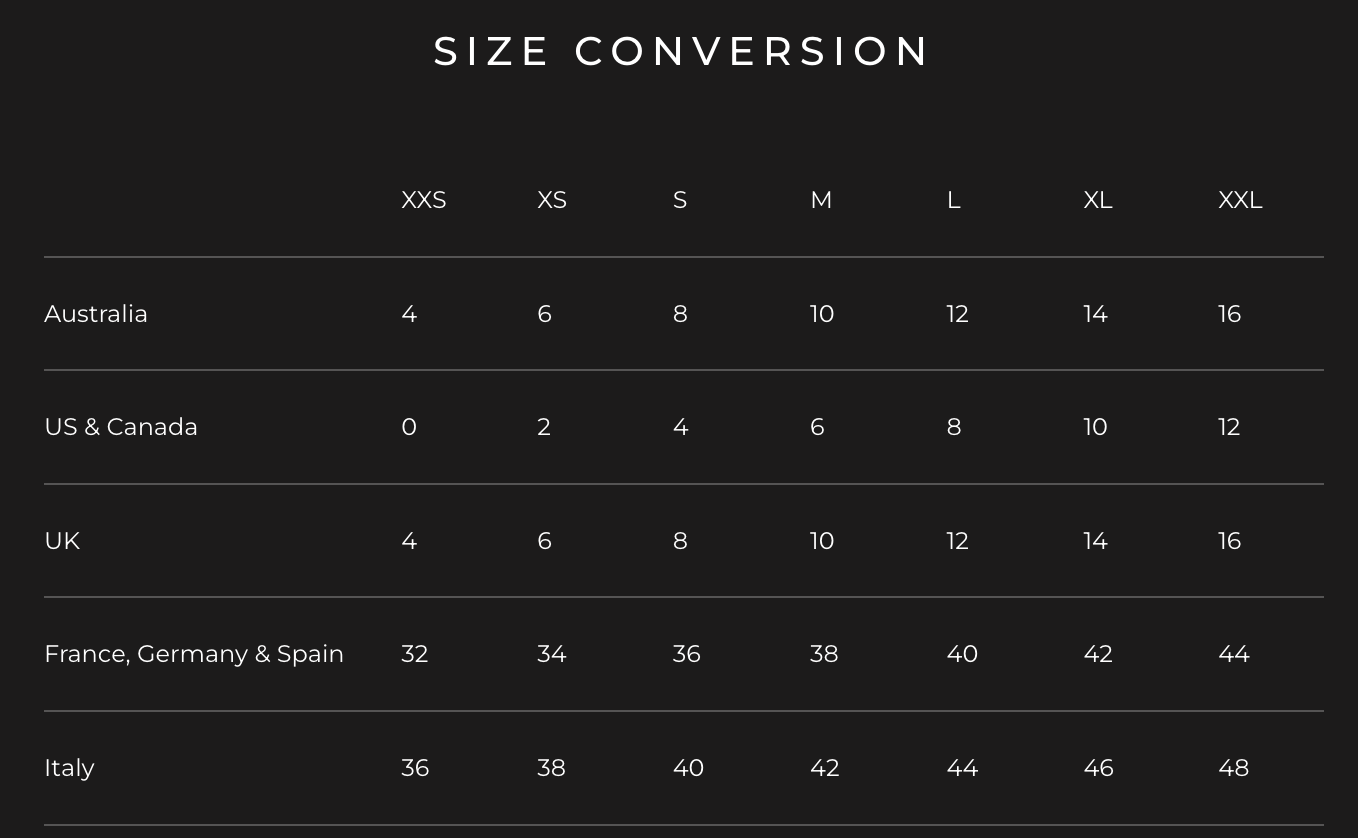Select the XXS column header
The height and width of the screenshot is (838, 1358).
pos(423,200)
